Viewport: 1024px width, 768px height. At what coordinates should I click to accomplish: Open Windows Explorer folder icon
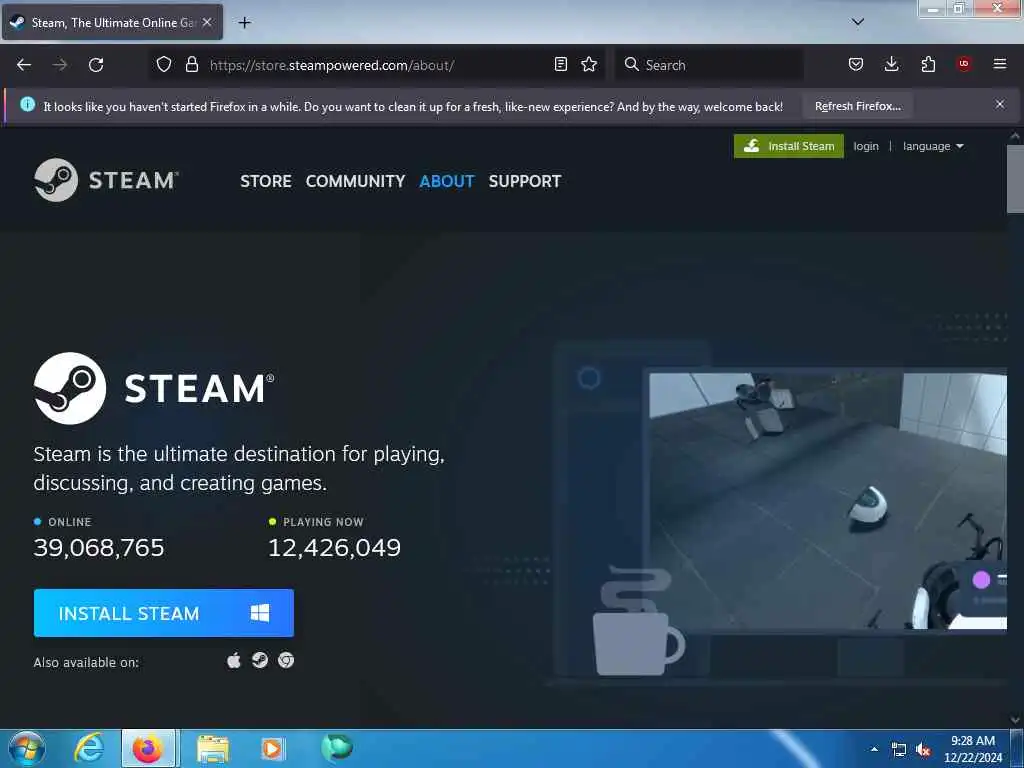point(213,749)
